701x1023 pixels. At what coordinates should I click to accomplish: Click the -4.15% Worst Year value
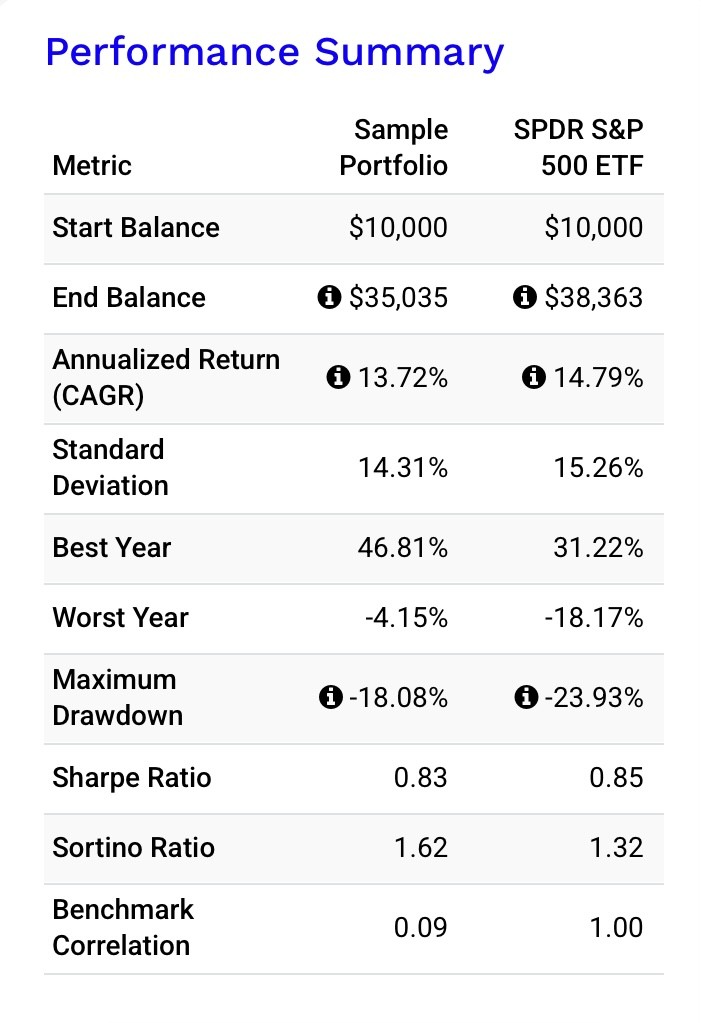pyautogui.click(x=406, y=618)
